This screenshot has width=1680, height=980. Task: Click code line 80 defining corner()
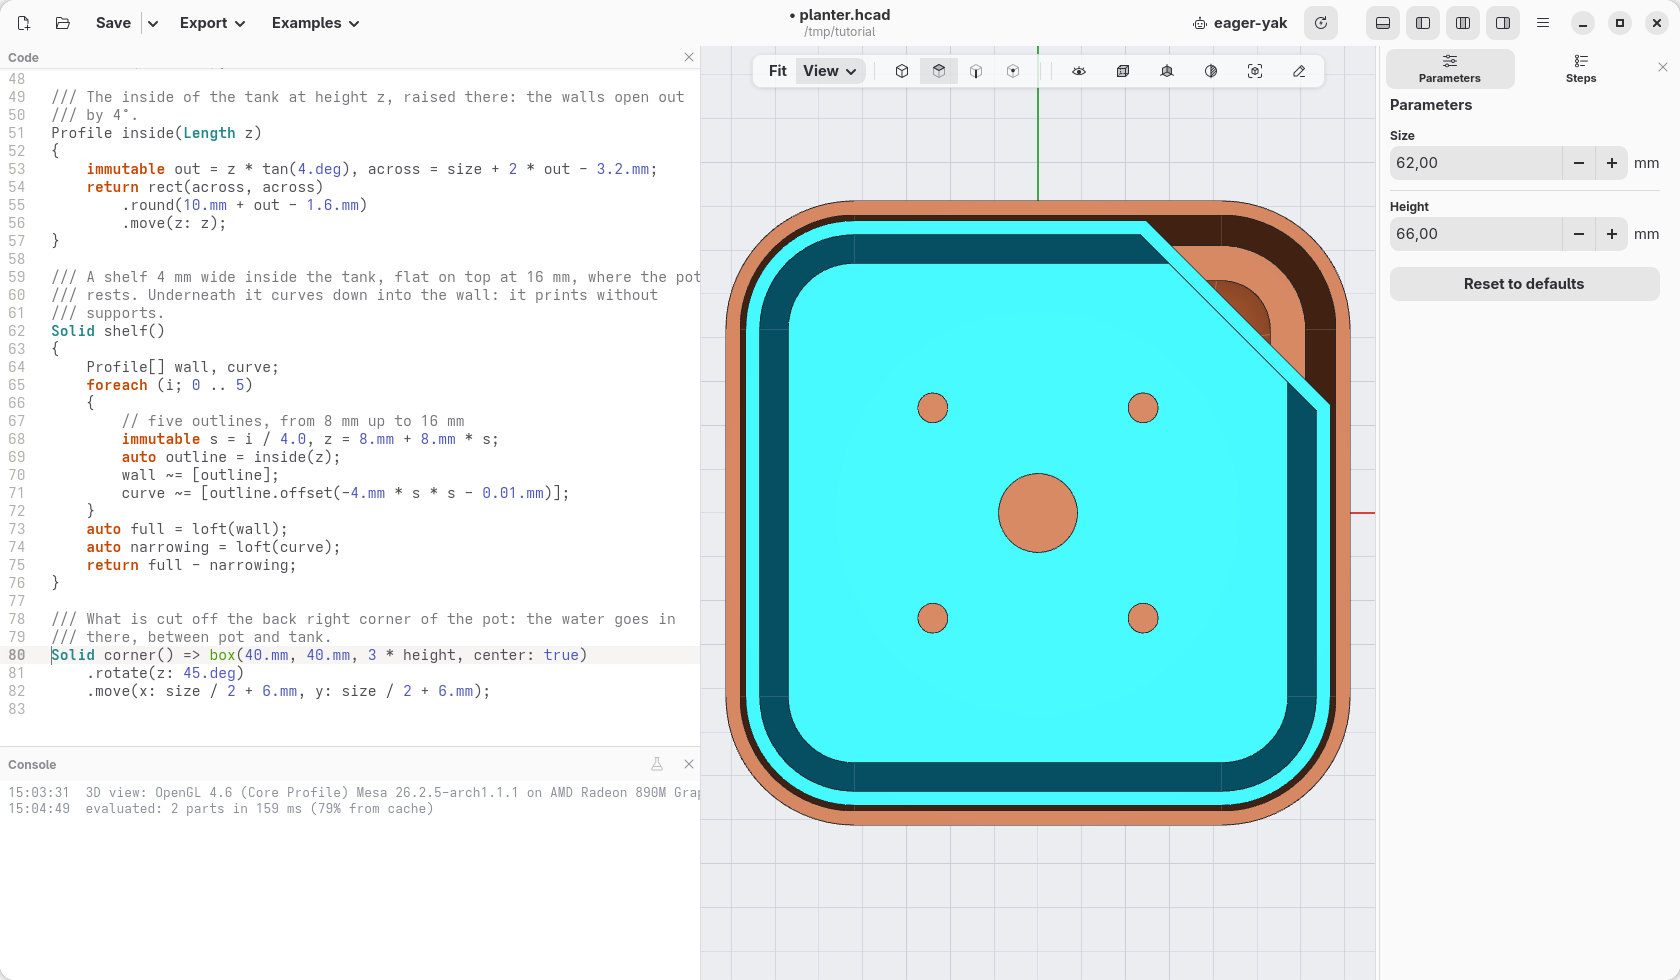(x=319, y=655)
